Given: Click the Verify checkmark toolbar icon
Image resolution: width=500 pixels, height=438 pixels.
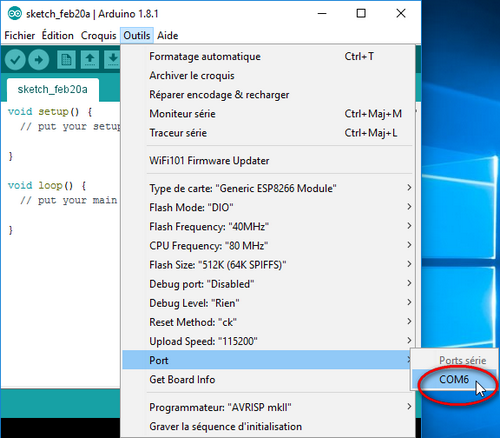Looking at the screenshot, I should (15, 60).
